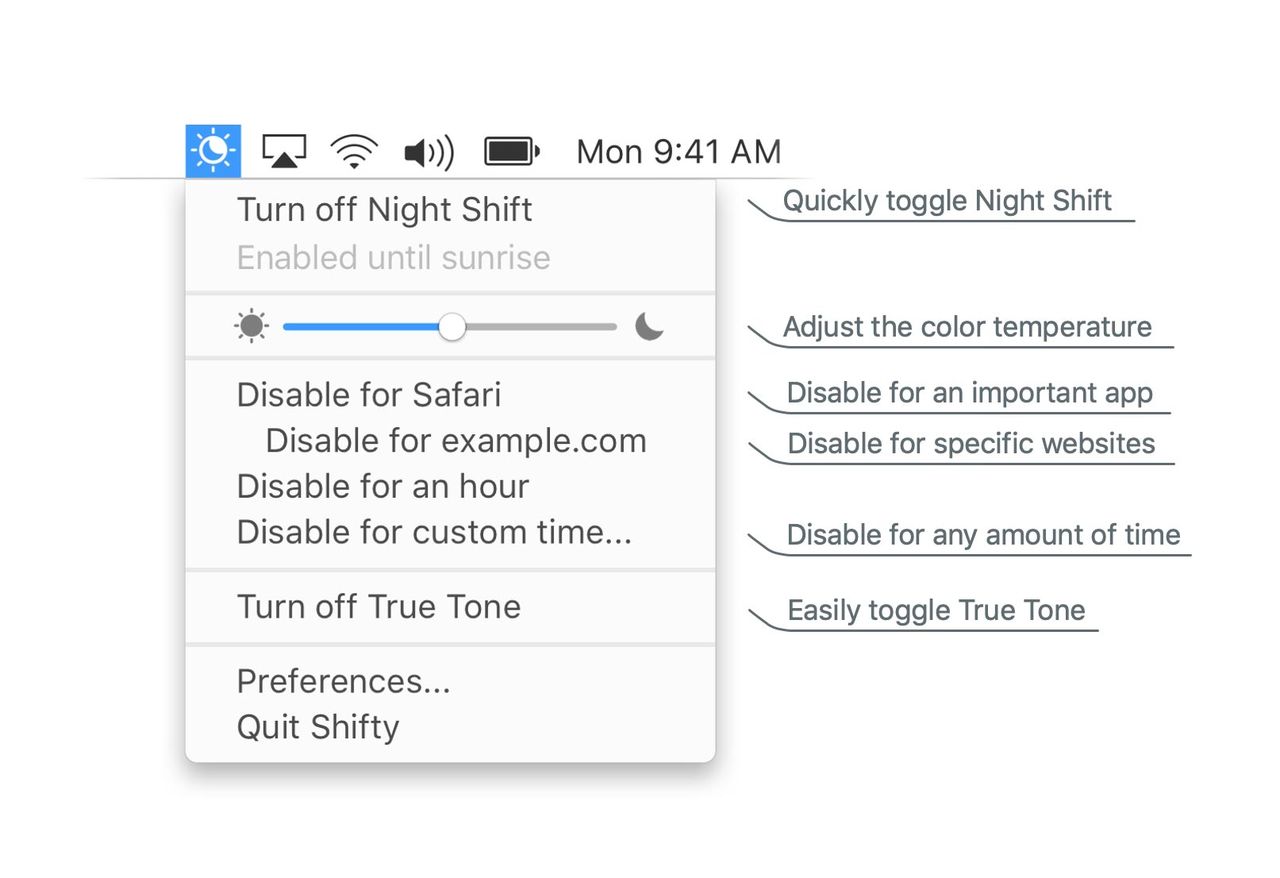Click the Mon 9:41 AM clock
The height and width of the screenshot is (878, 1280).
point(678,150)
